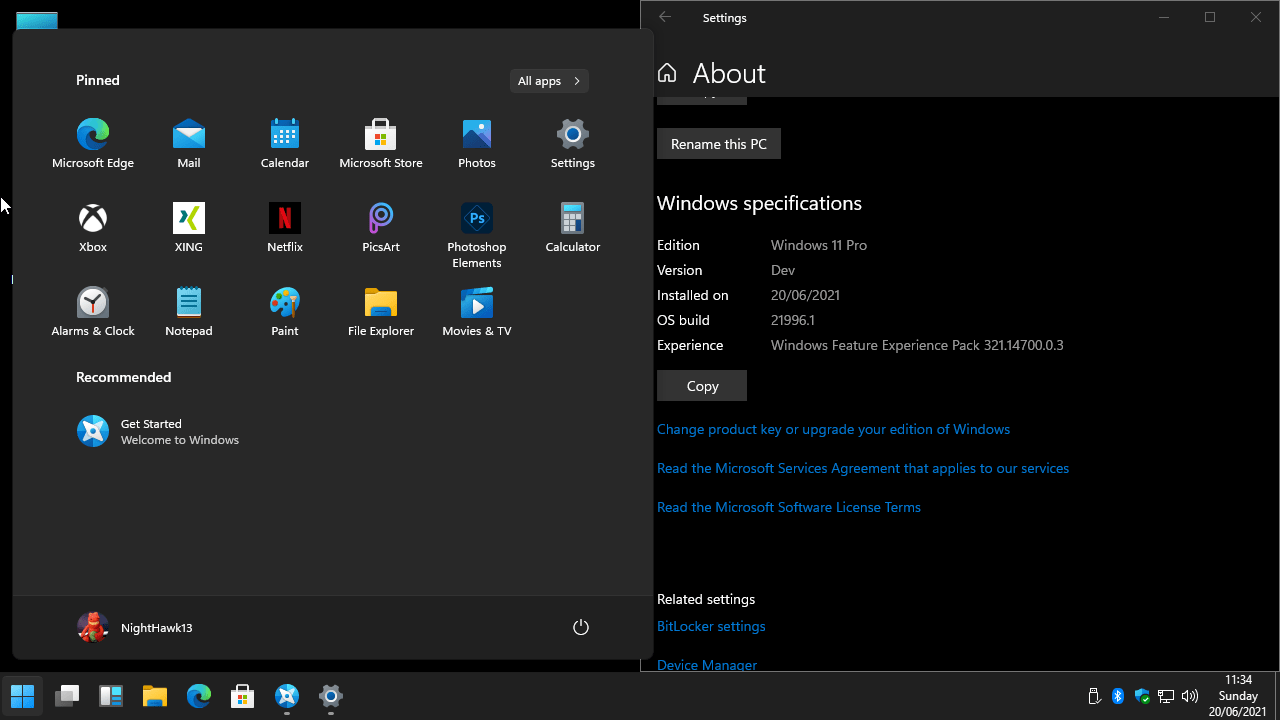The width and height of the screenshot is (1280, 720).
Task: Click Show desktop sliver at taskbar end
Action: tap(1276, 696)
